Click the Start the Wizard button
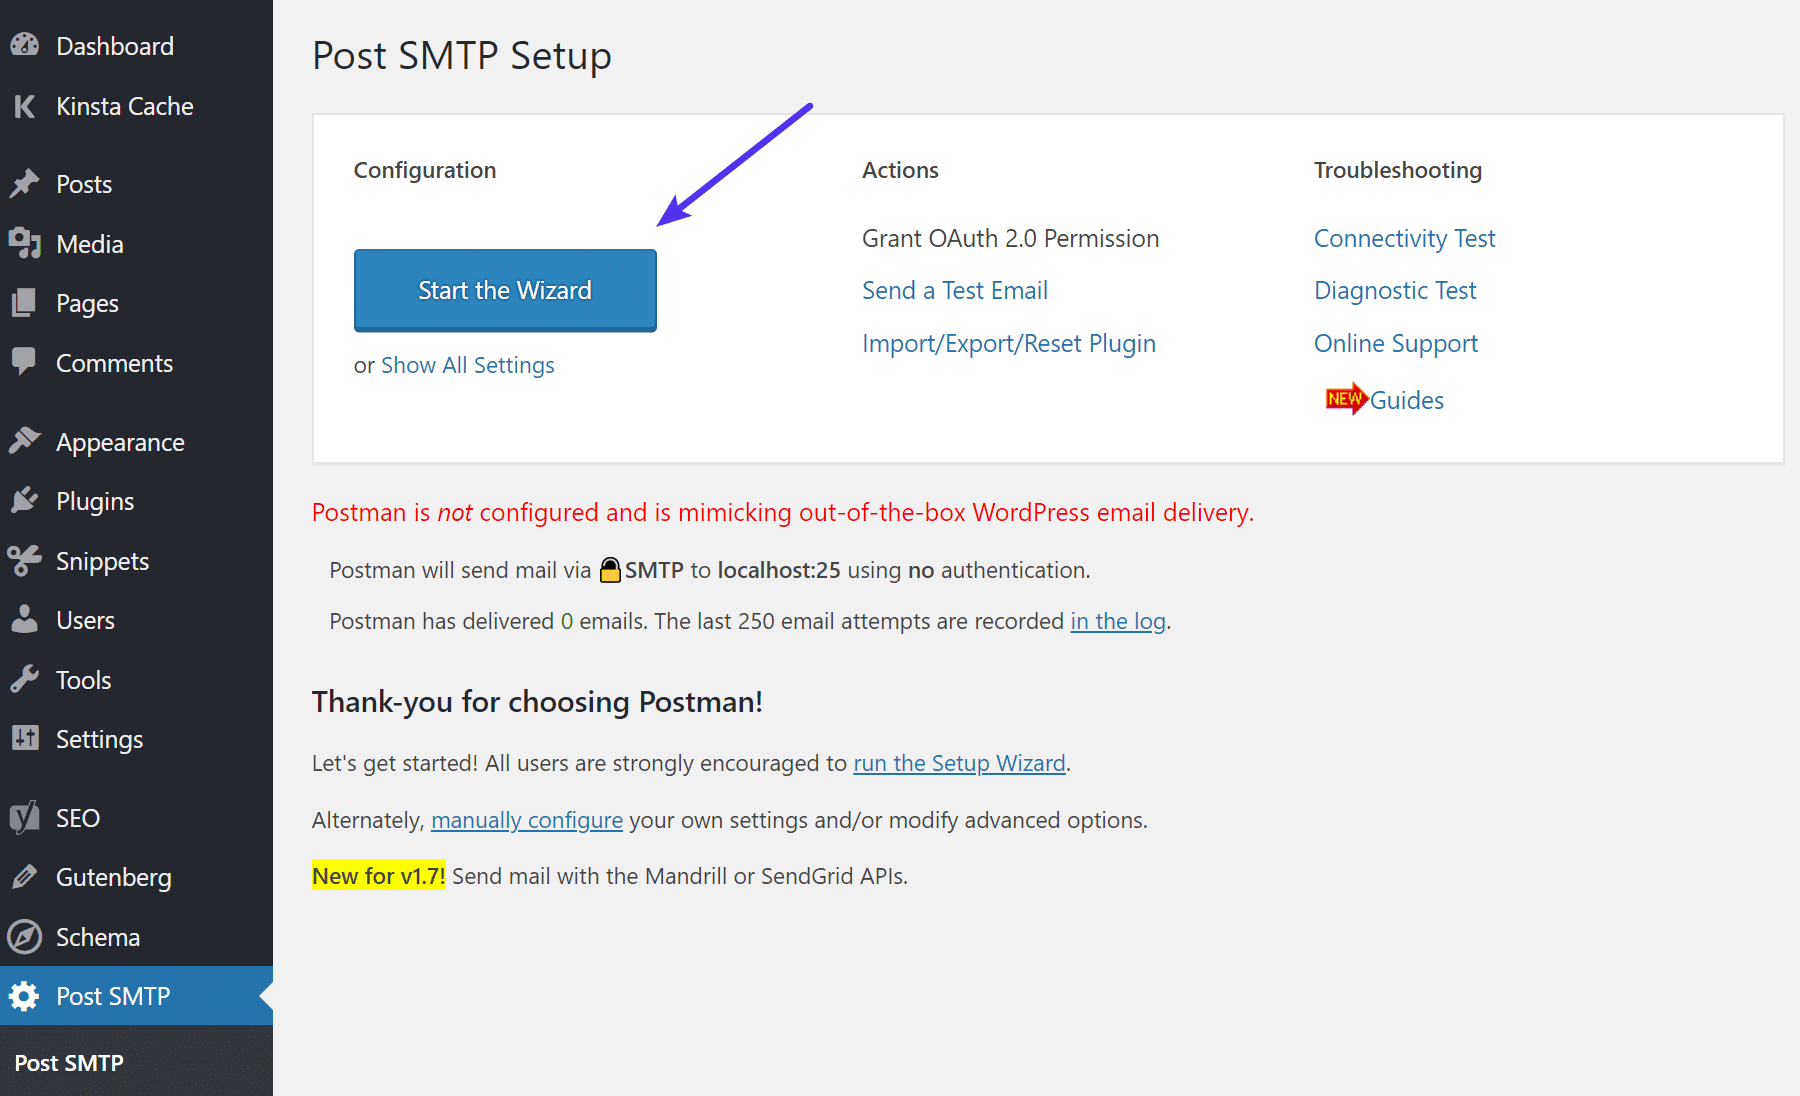 [x=504, y=290]
